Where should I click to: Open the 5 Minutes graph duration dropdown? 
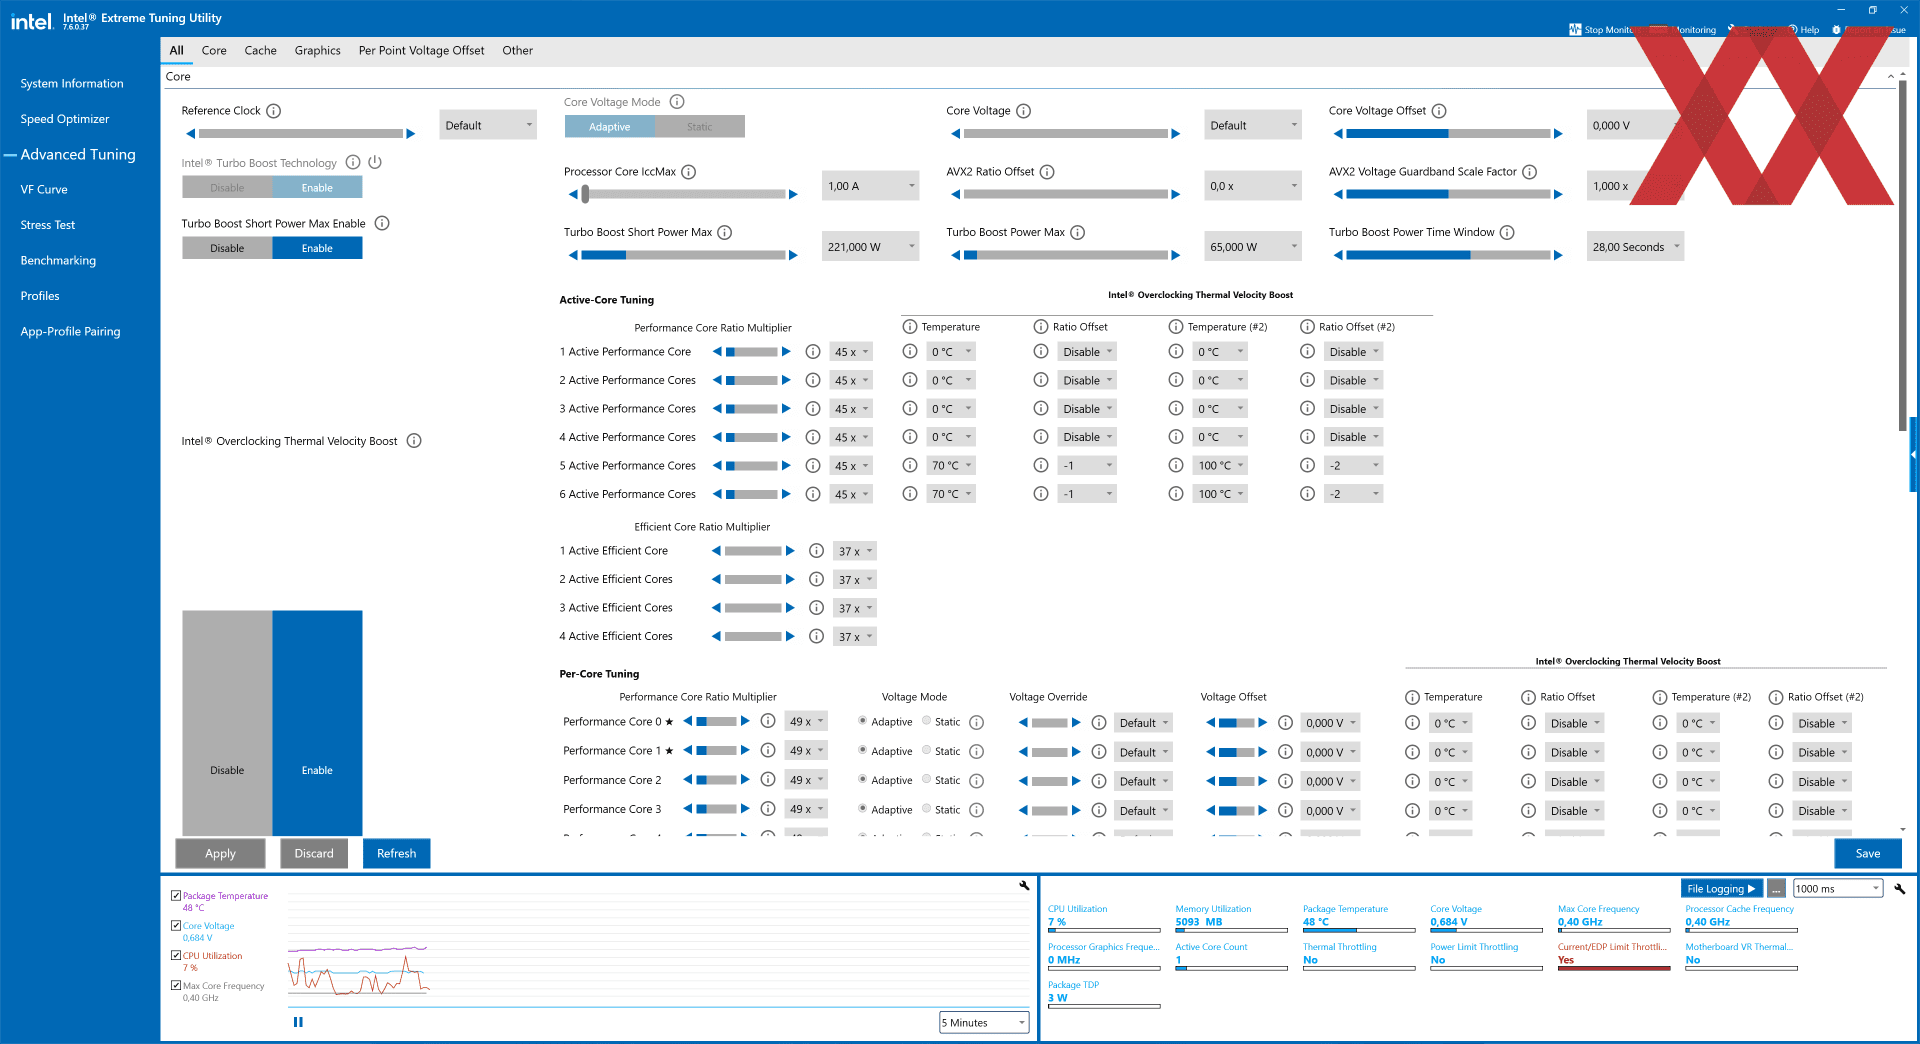coord(984,1022)
